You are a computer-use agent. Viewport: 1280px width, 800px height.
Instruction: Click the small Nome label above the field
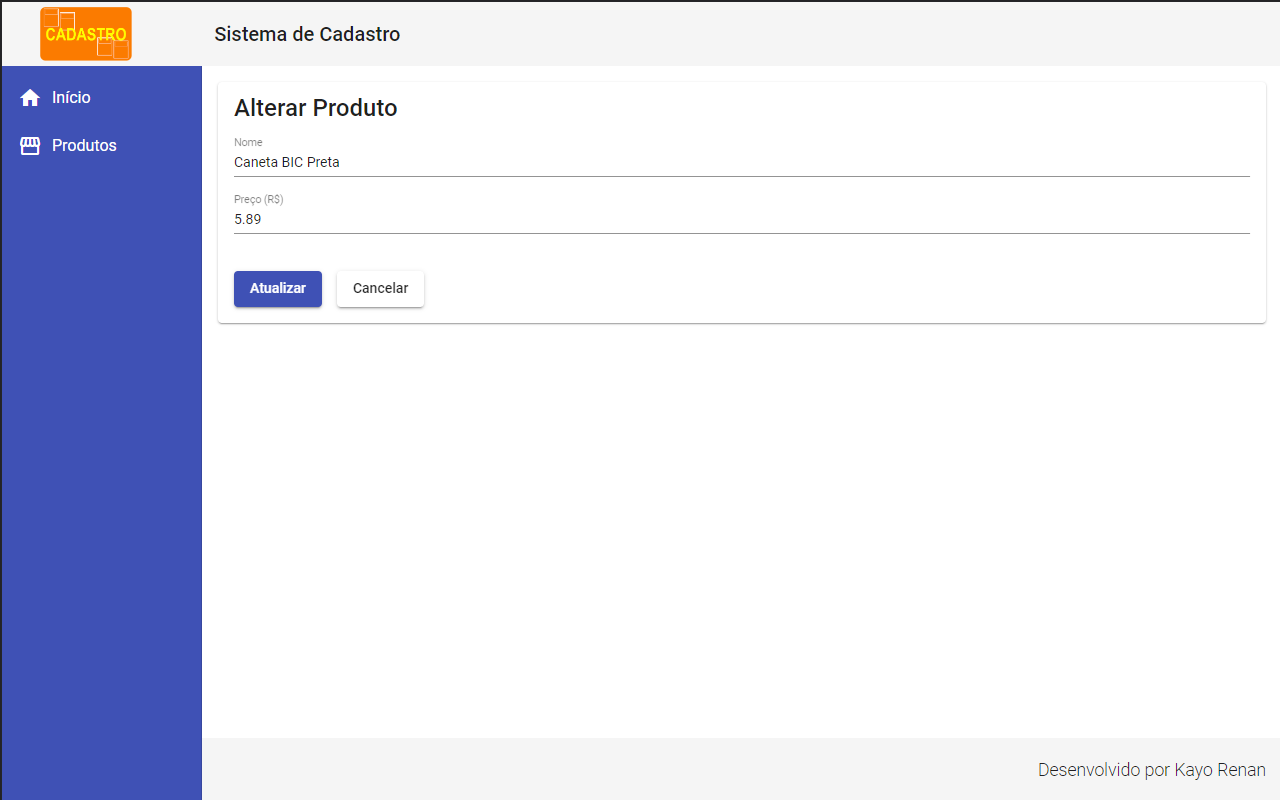click(248, 142)
